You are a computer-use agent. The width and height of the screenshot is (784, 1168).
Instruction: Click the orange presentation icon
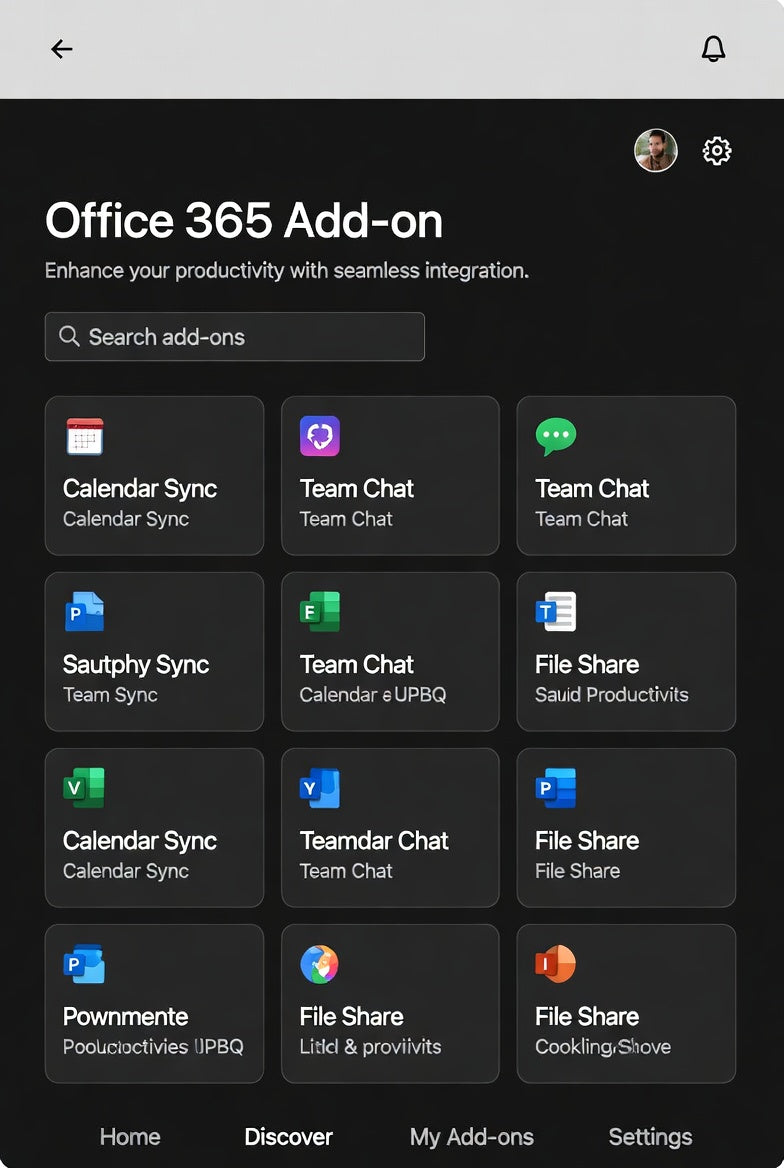coord(556,964)
